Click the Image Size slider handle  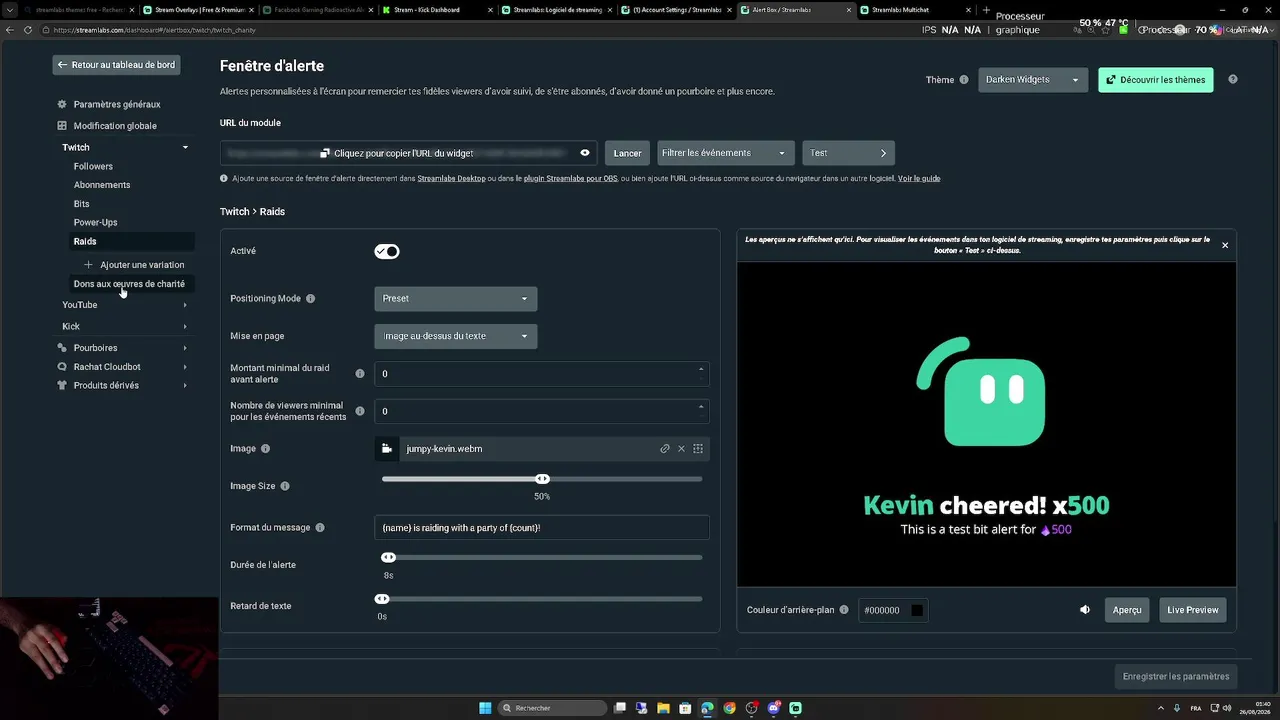pyautogui.click(x=542, y=479)
